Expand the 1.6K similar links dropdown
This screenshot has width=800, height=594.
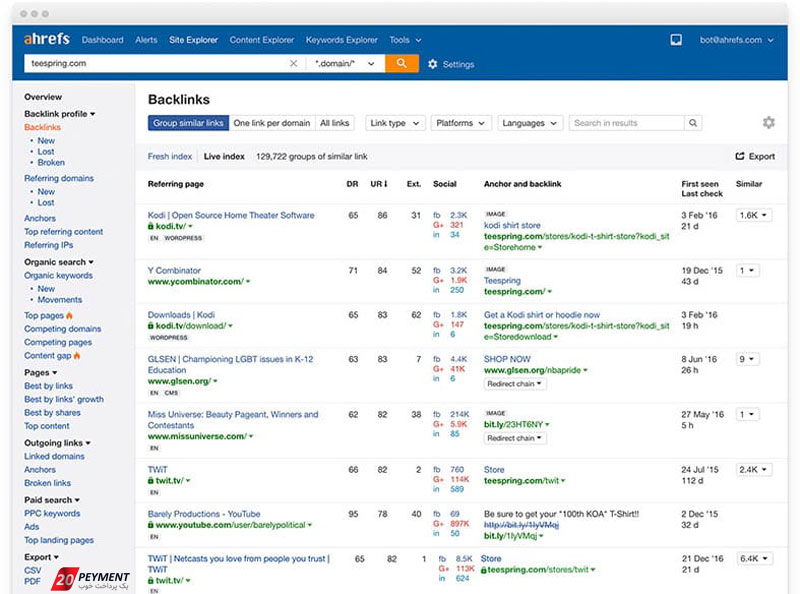(753, 215)
